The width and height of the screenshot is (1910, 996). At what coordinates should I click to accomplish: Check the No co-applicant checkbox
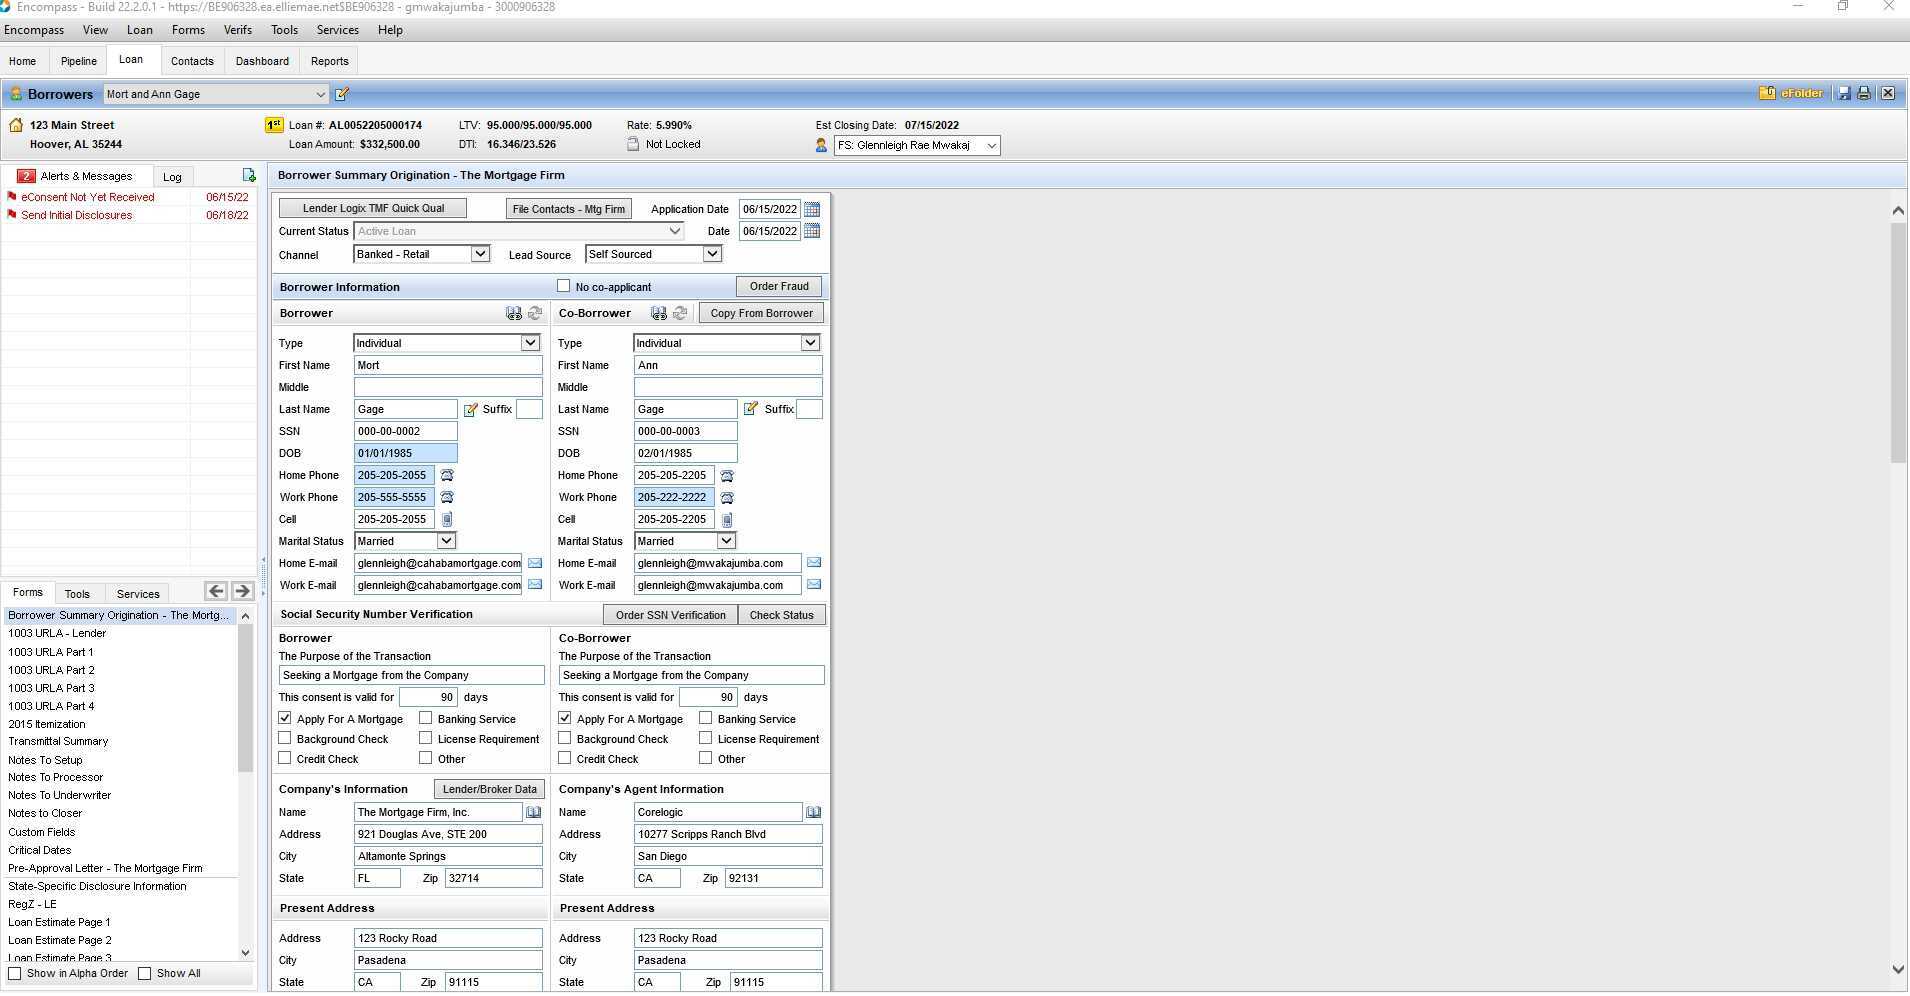click(x=564, y=286)
